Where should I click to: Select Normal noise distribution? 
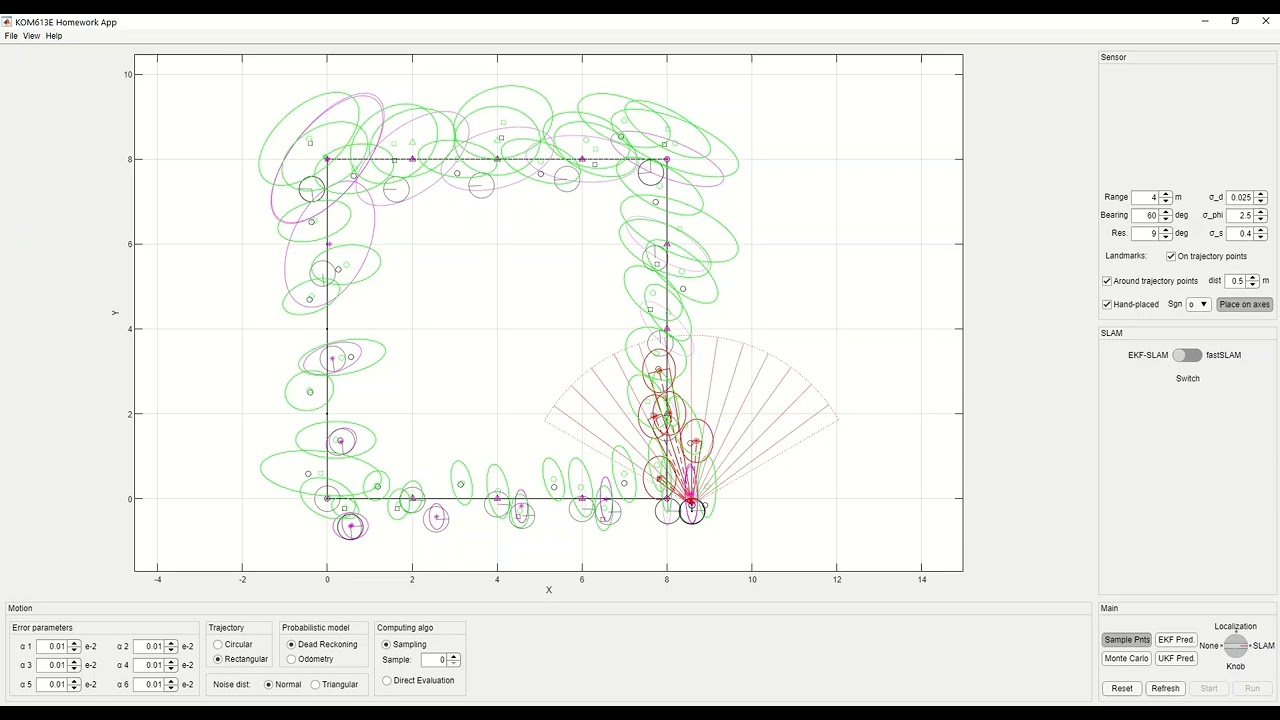(x=269, y=685)
